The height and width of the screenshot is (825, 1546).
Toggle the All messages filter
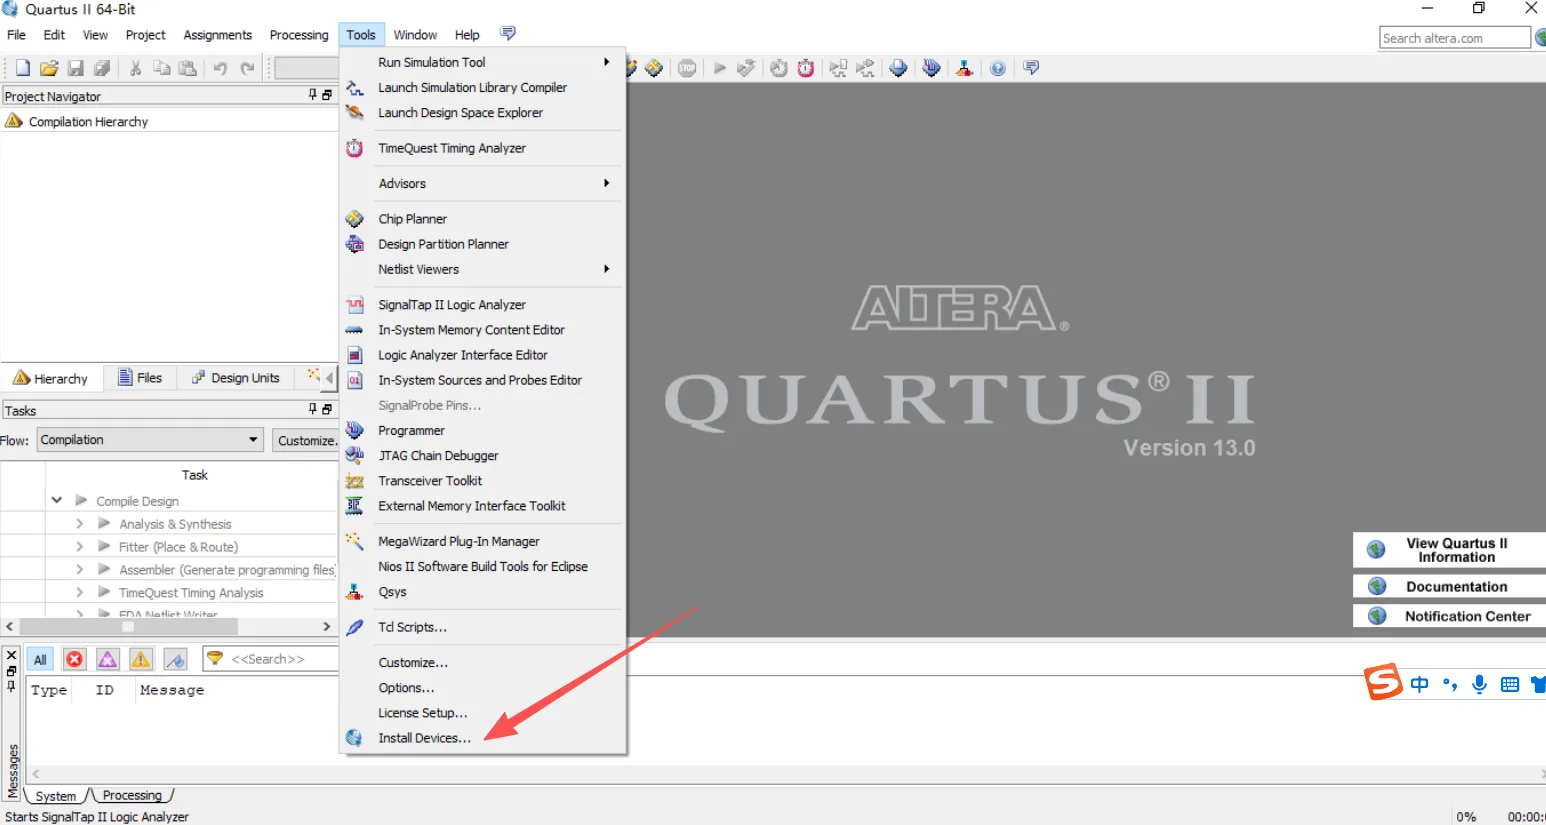[40, 659]
